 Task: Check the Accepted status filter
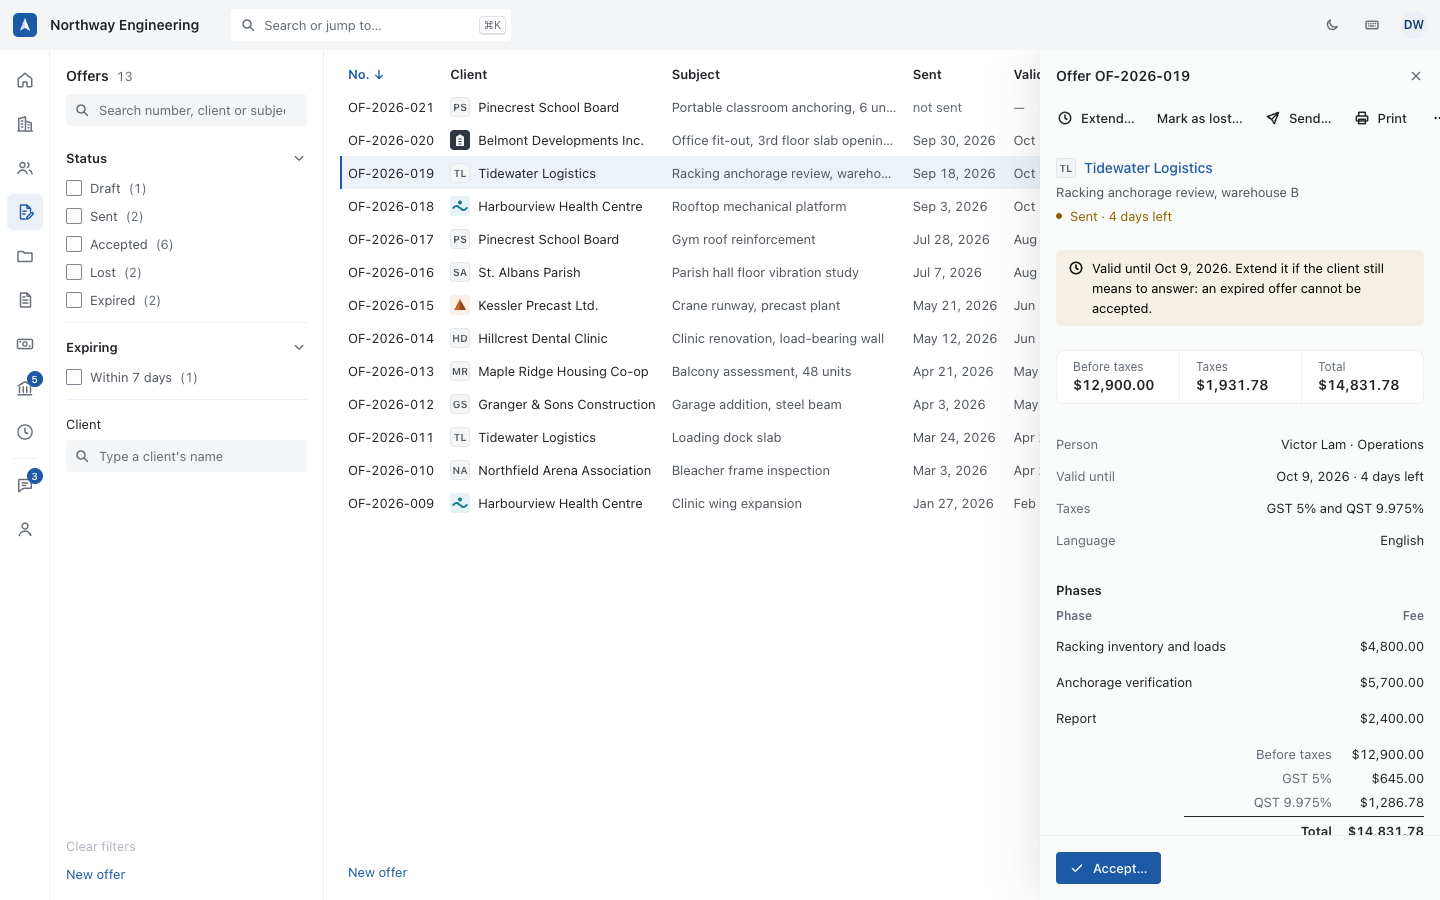(74, 244)
